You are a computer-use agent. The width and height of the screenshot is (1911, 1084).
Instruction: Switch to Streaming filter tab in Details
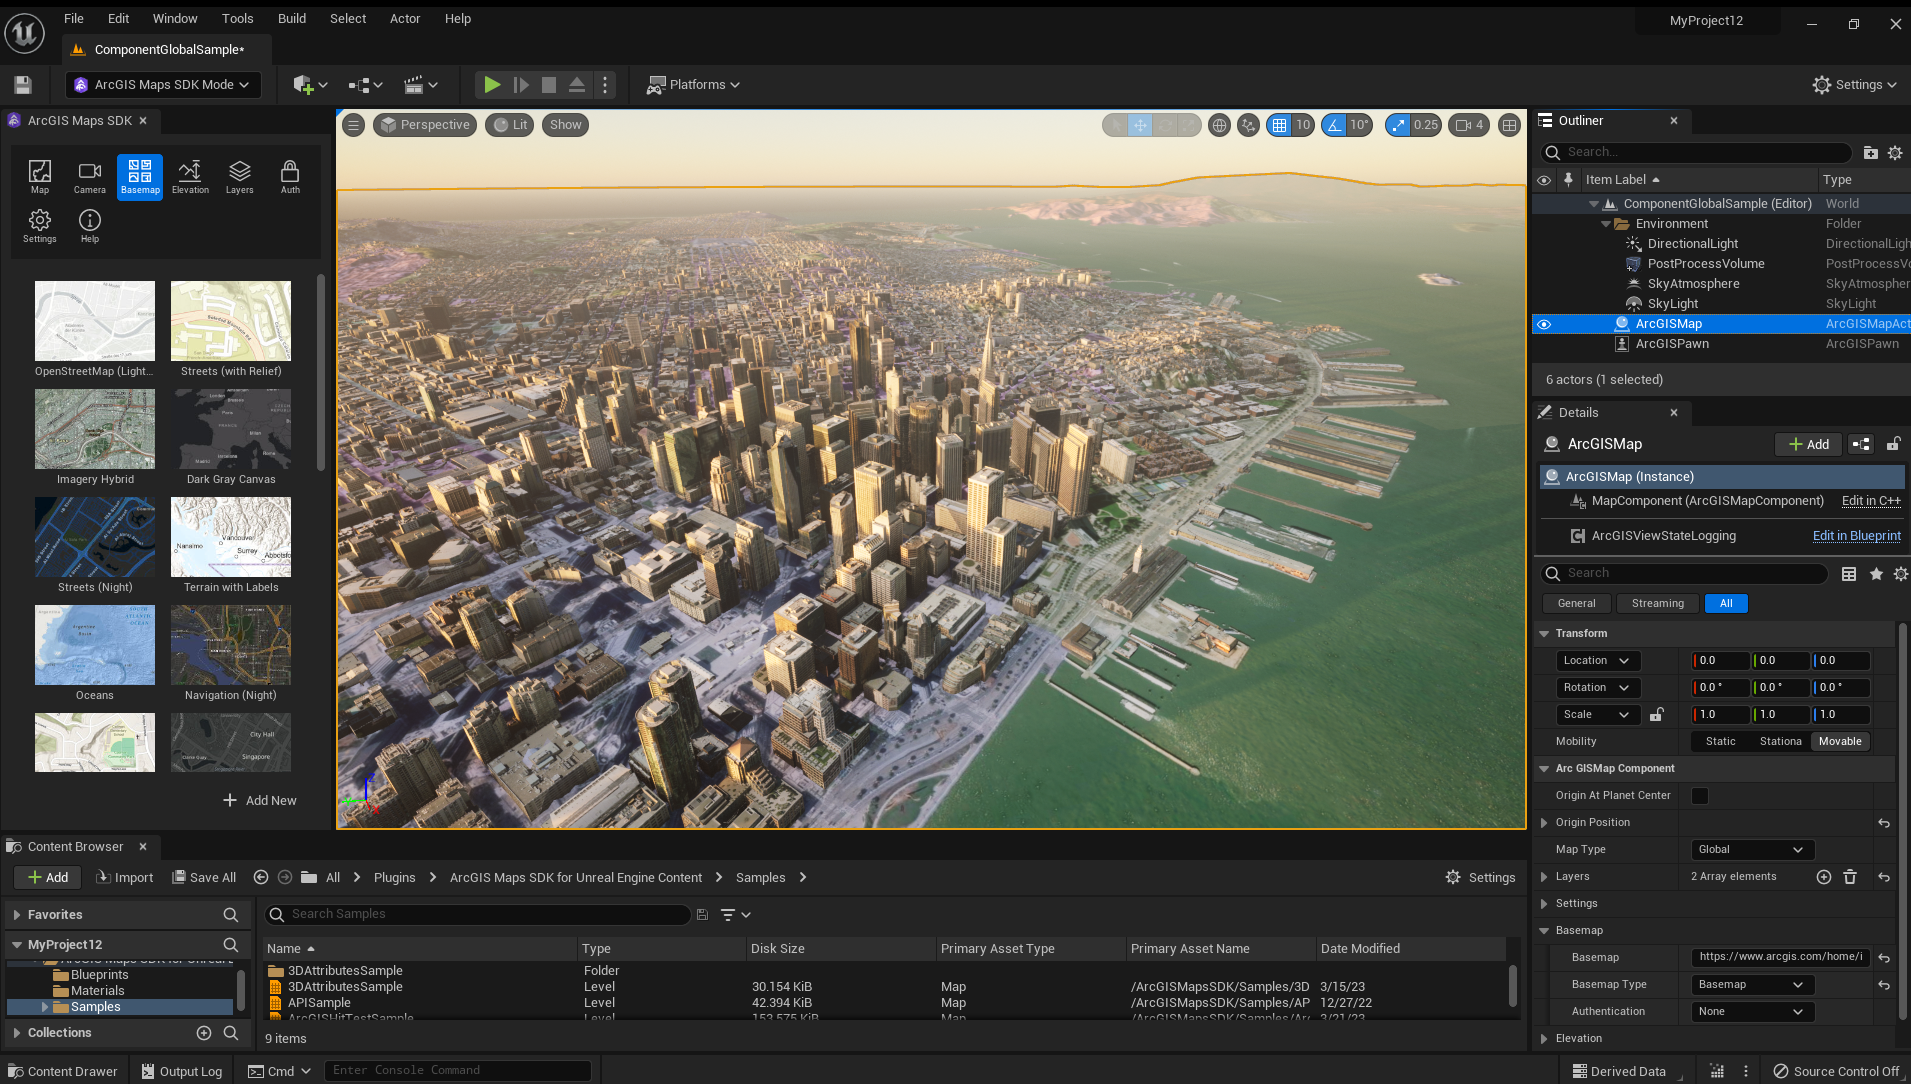1657,604
